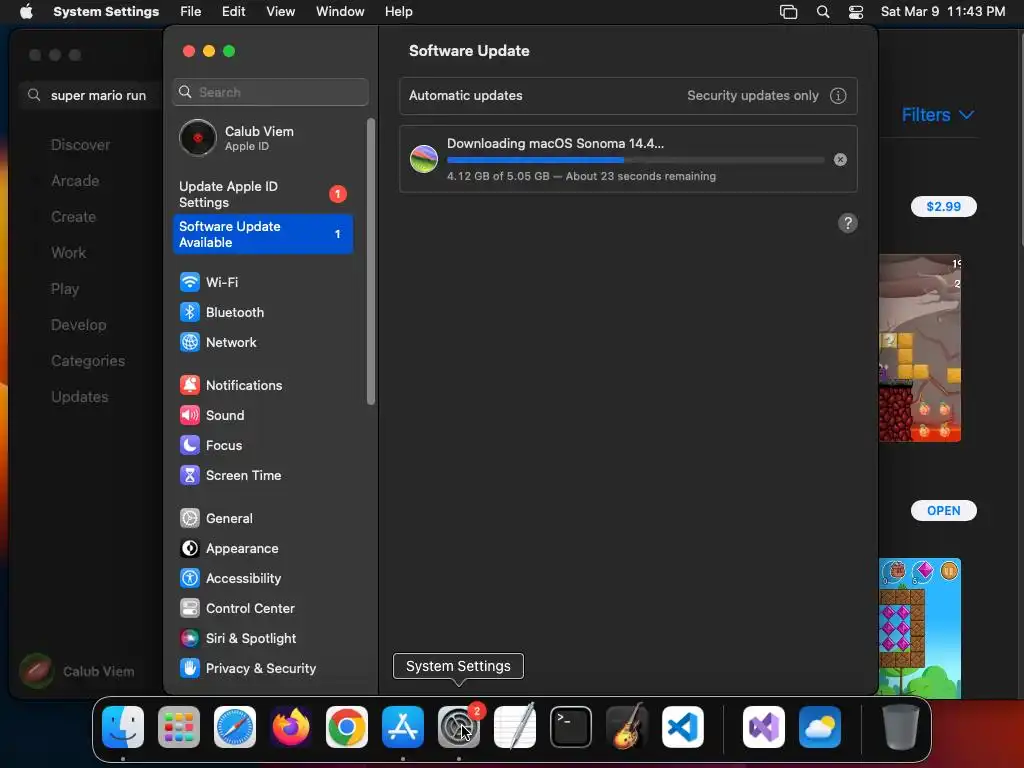The width and height of the screenshot is (1024, 768).
Task: Open the Edit menu
Action: coord(233,12)
